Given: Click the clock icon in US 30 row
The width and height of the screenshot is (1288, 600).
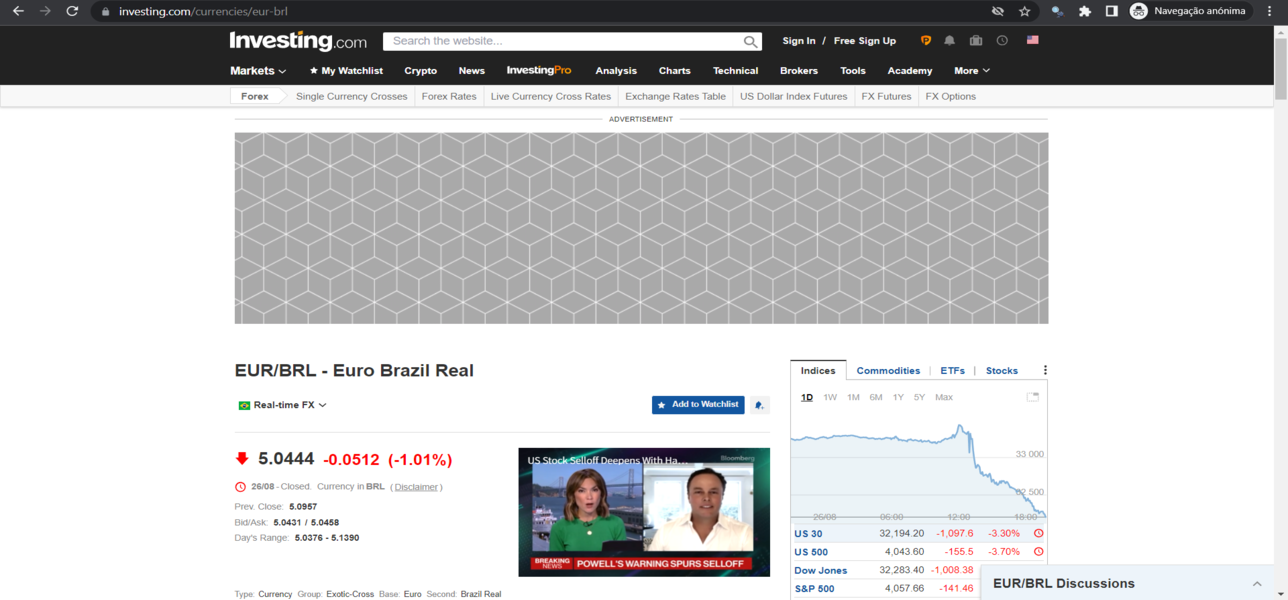Looking at the screenshot, I should click(1039, 534).
